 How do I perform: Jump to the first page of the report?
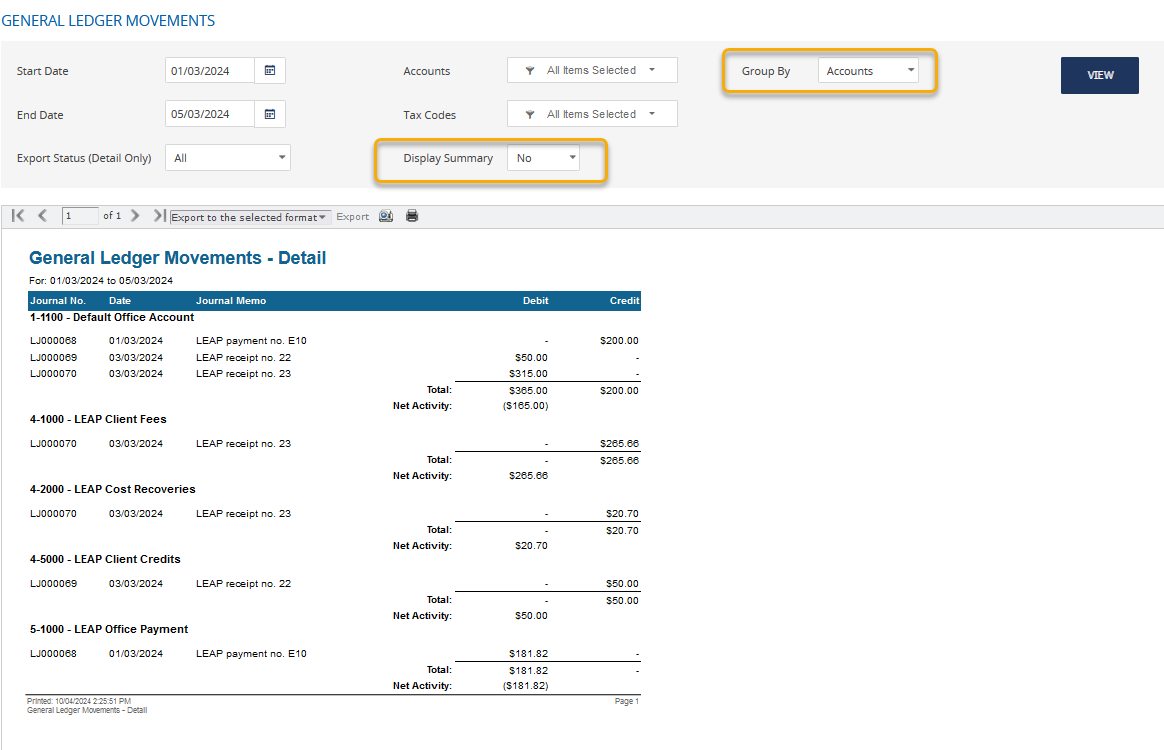pos(17,215)
